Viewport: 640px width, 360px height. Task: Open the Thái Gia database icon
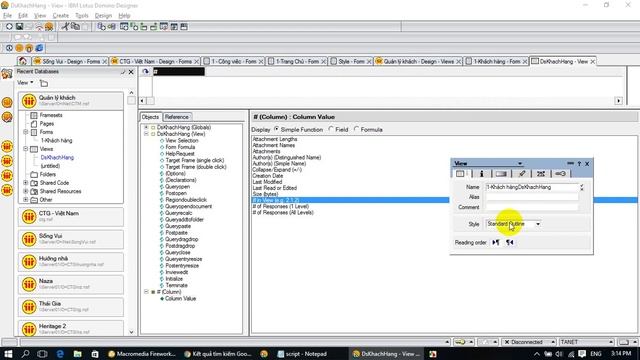pos(29,306)
